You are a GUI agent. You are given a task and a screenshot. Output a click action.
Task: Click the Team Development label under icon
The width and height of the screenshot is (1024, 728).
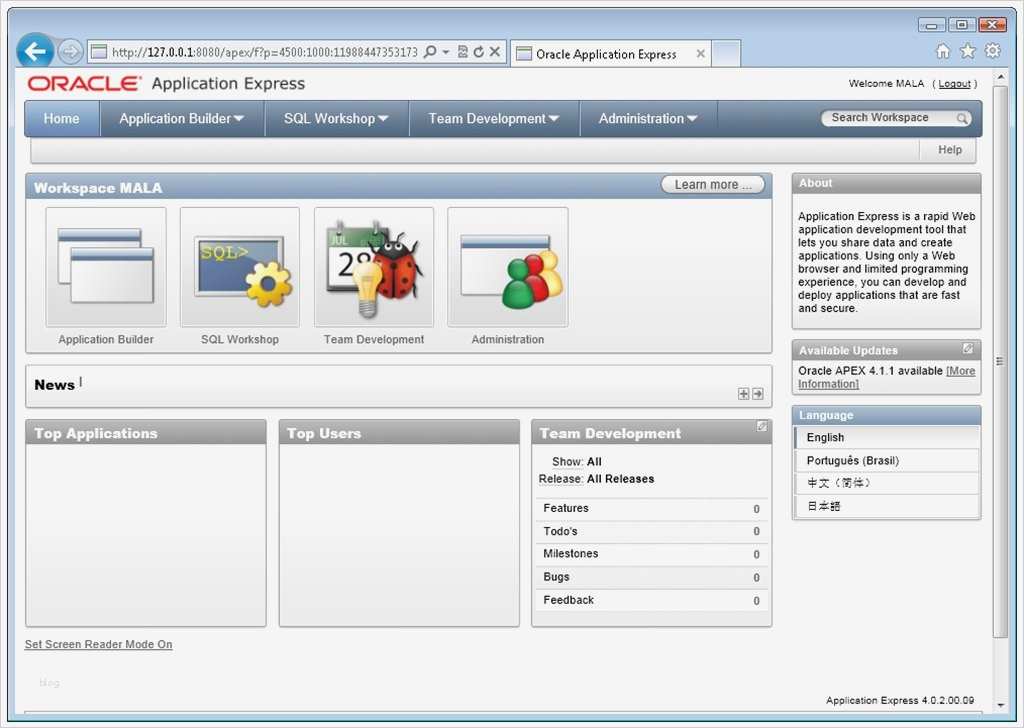click(374, 340)
